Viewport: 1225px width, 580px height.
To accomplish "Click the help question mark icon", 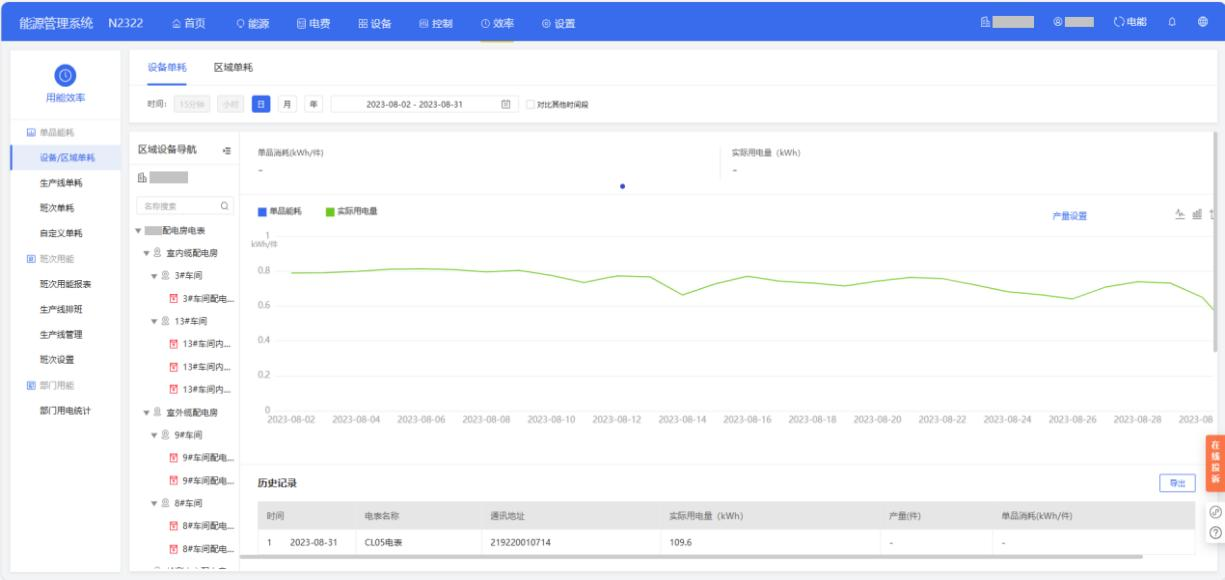I will 1215,532.
